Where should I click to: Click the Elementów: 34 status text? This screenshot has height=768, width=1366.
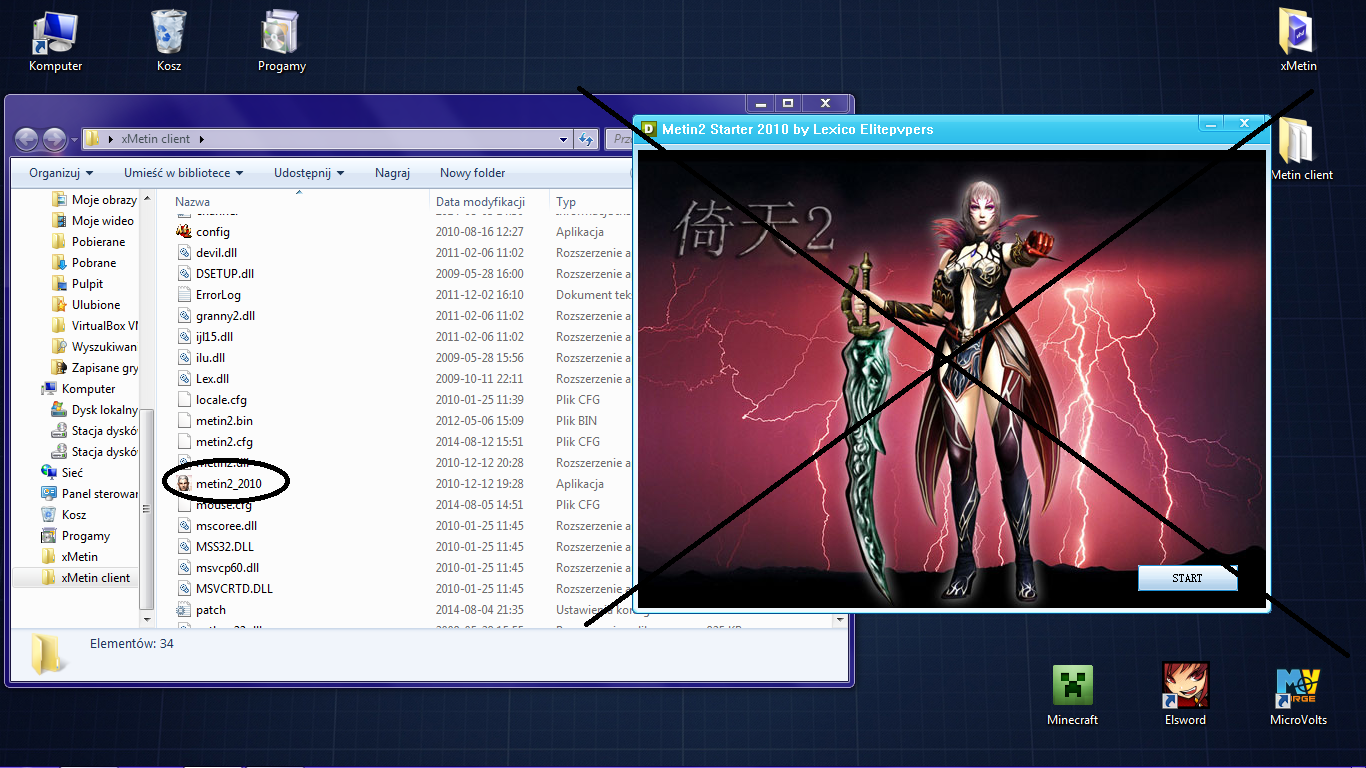point(132,644)
